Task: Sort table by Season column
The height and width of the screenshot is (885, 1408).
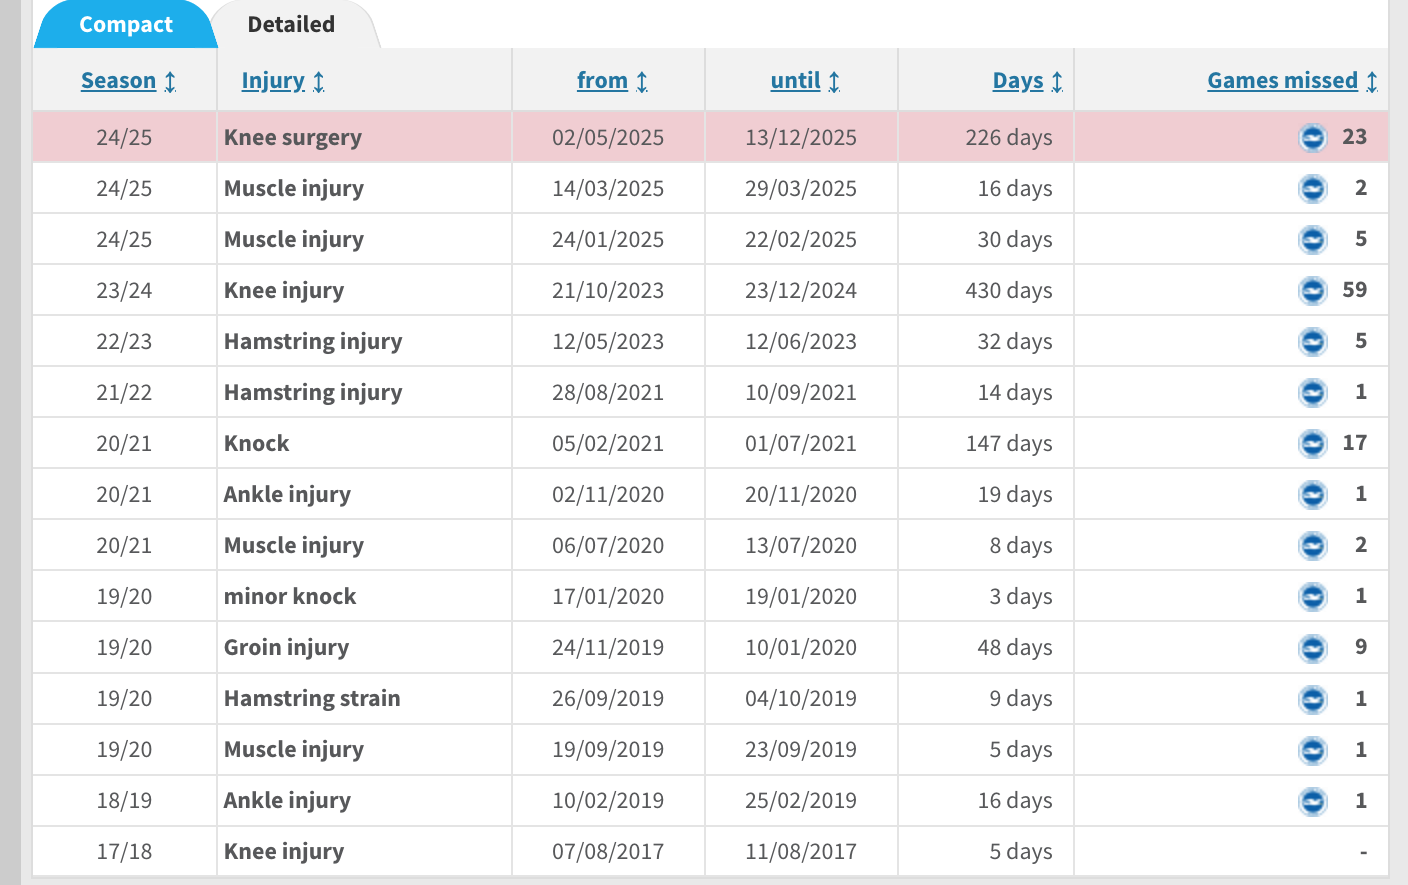Action: 118,81
